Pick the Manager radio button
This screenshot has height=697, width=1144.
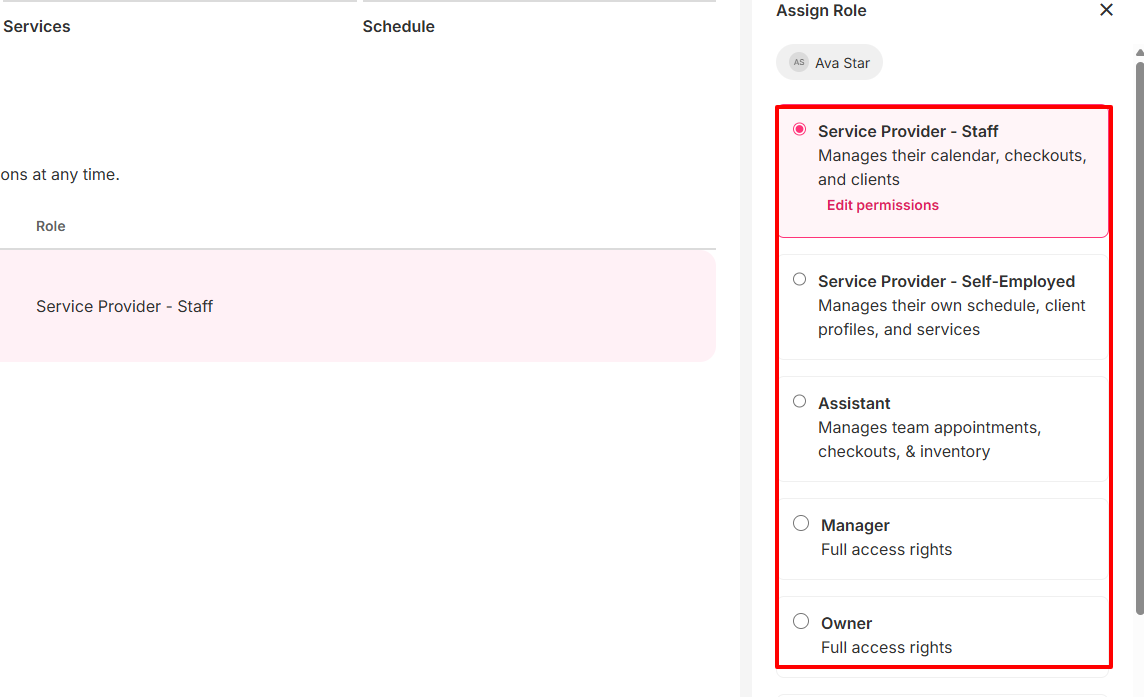[x=800, y=523]
